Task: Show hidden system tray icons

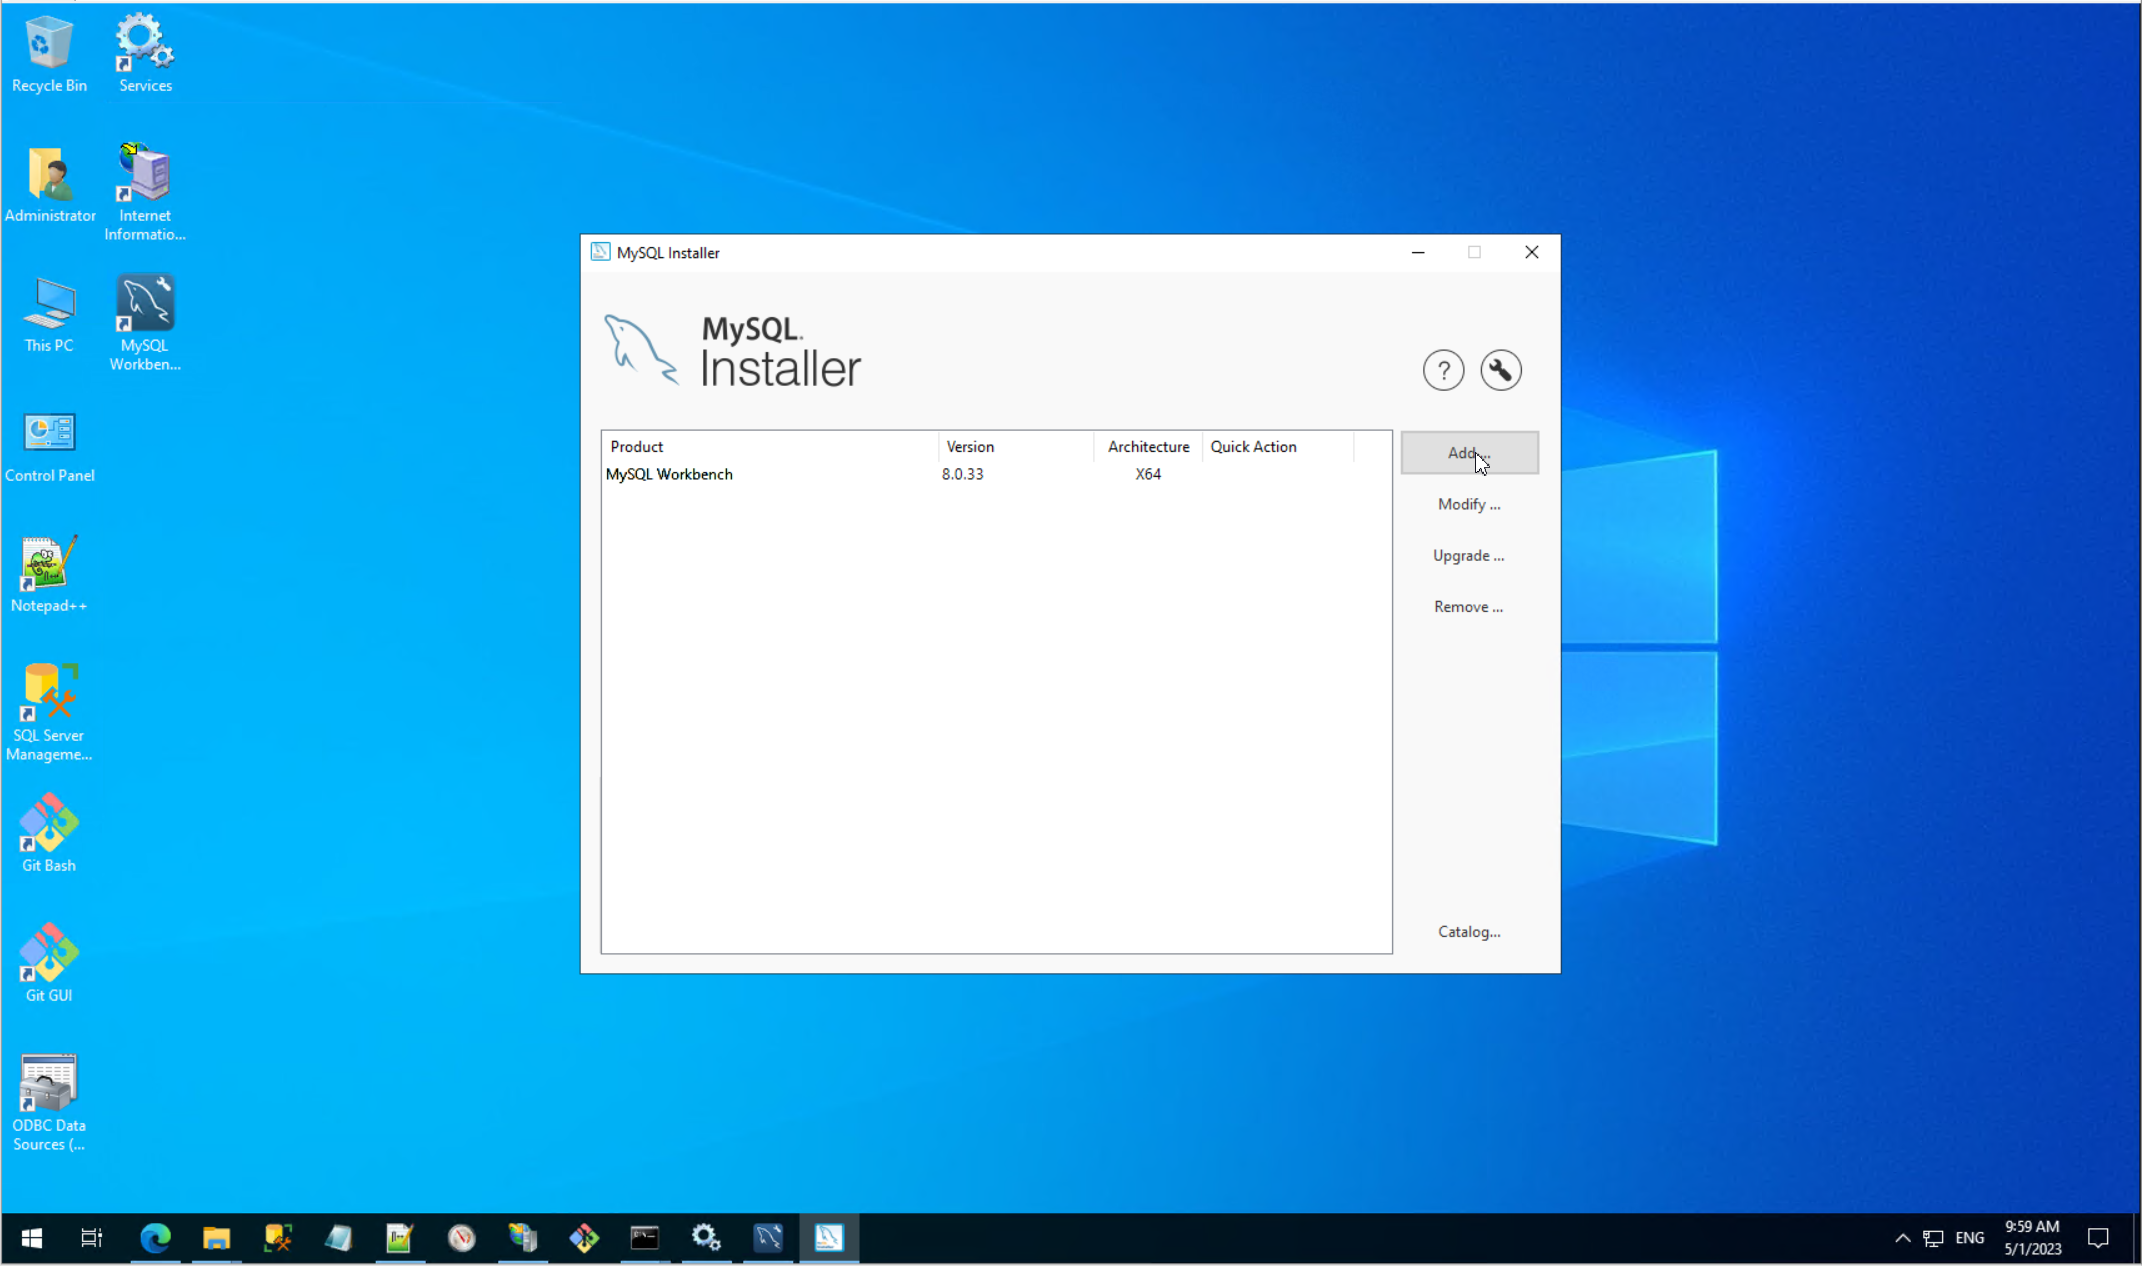Action: pos(1902,1238)
